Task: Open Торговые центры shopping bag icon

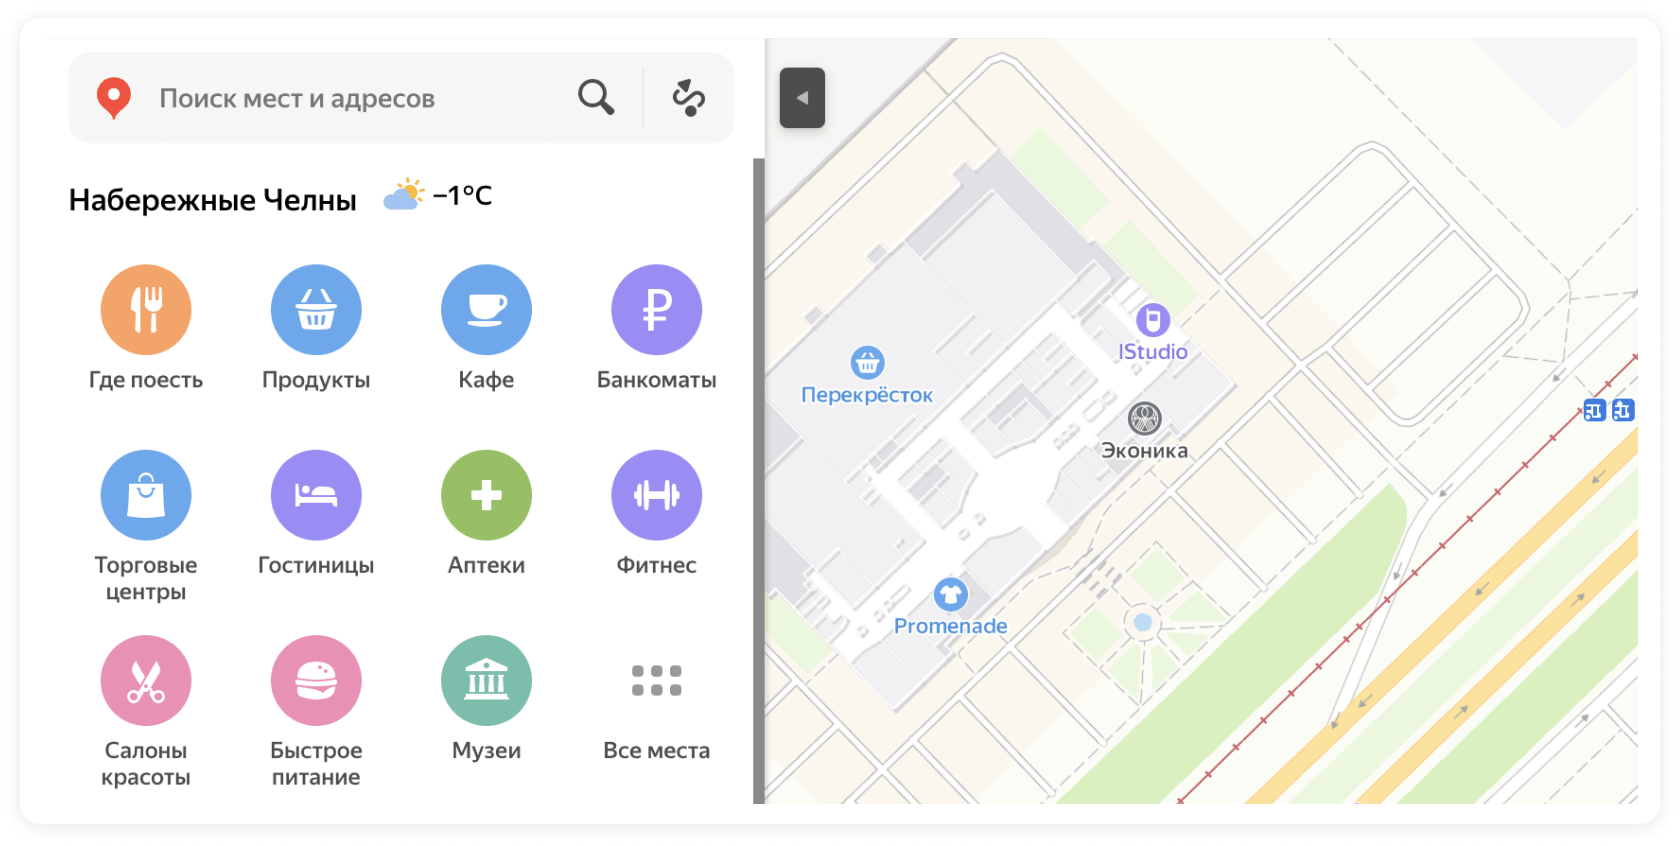Action: (146, 495)
